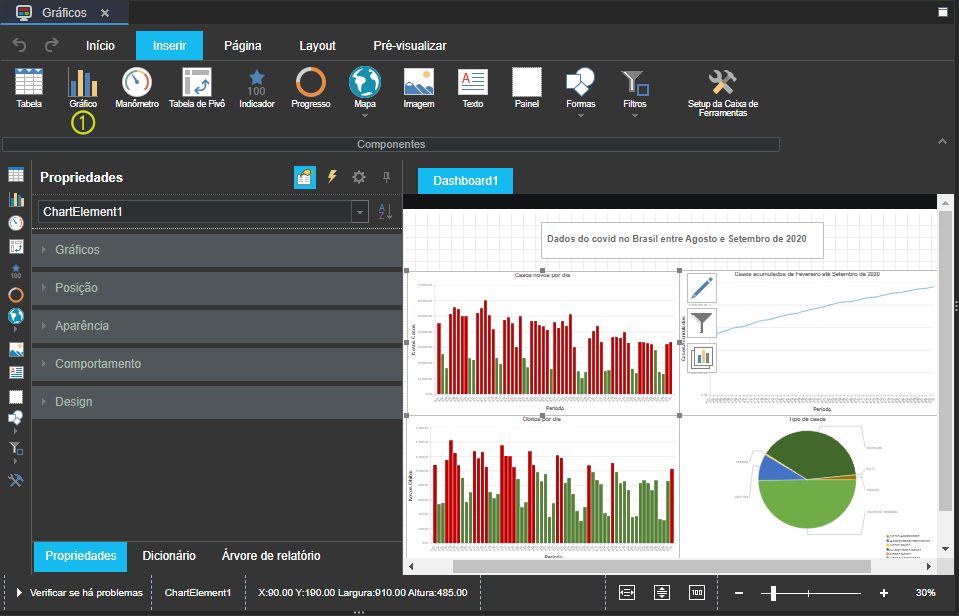Expand the Posição property group
Image resolution: width=959 pixels, height=616 pixels.
click(217, 288)
